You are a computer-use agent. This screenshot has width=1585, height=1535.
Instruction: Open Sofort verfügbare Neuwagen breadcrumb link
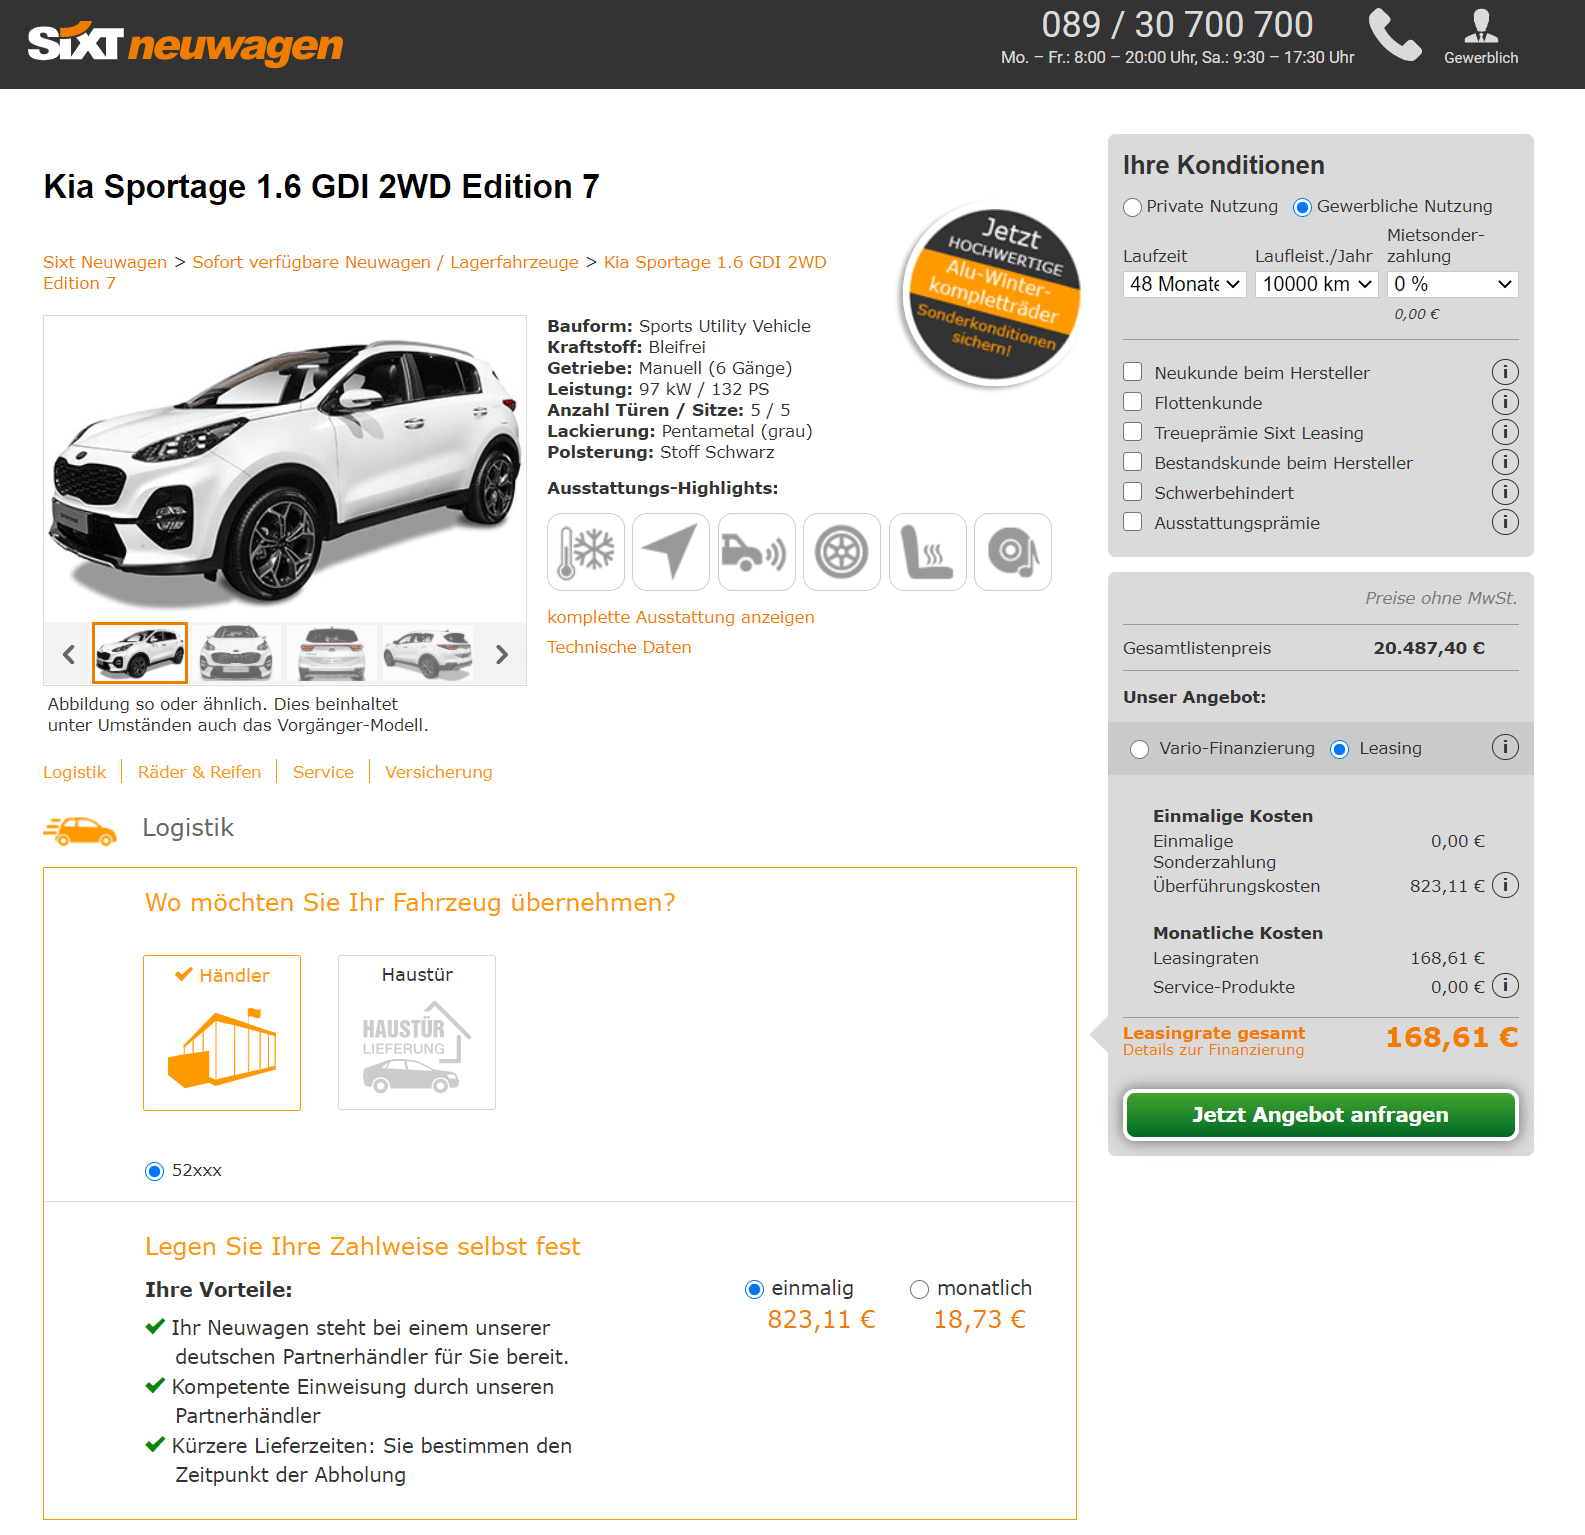click(385, 262)
